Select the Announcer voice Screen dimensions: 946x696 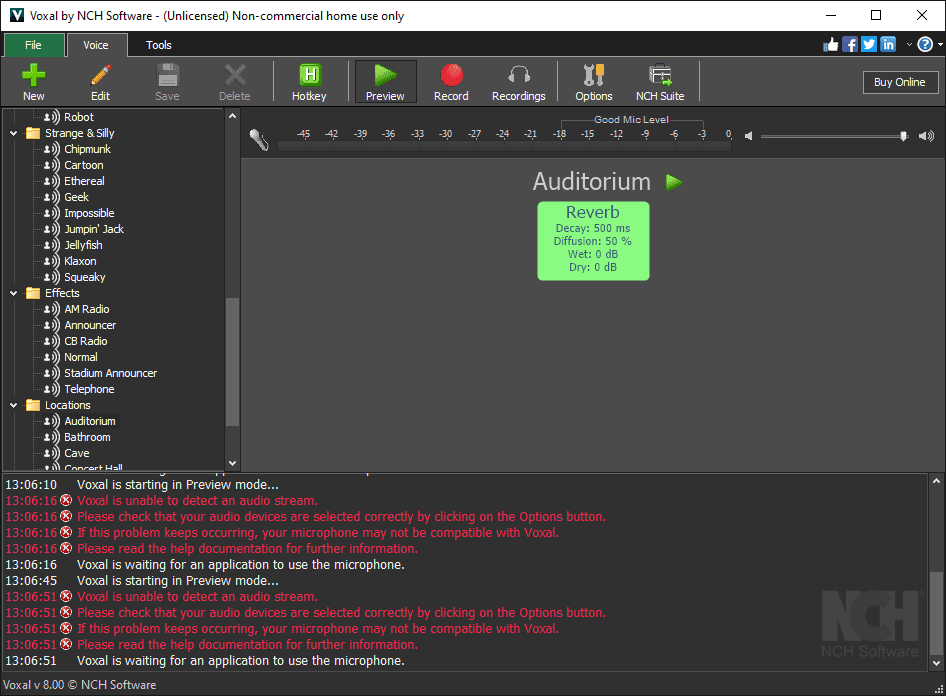tap(90, 325)
